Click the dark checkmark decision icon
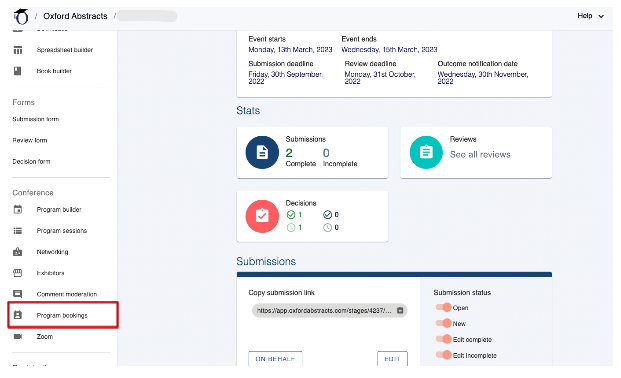This screenshot has width=621, height=378. pyautogui.click(x=327, y=215)
